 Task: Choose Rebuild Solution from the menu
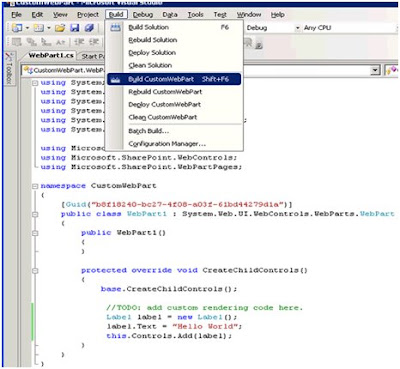pyautogui.click(x=174, y=40)
